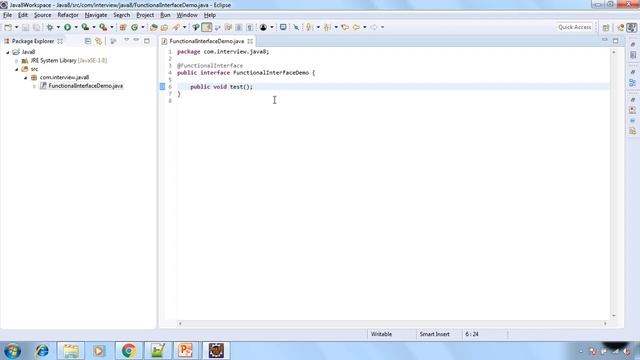Open the Project menu
The height and width of the screenshot is (360, 640).
tap(145, 15)
